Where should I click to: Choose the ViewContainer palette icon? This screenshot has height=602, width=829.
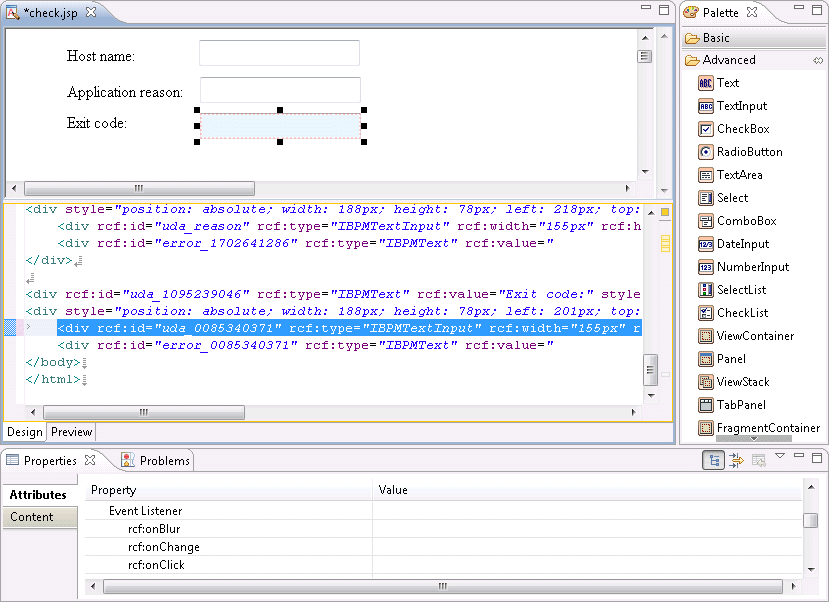[x=705, y=336]
